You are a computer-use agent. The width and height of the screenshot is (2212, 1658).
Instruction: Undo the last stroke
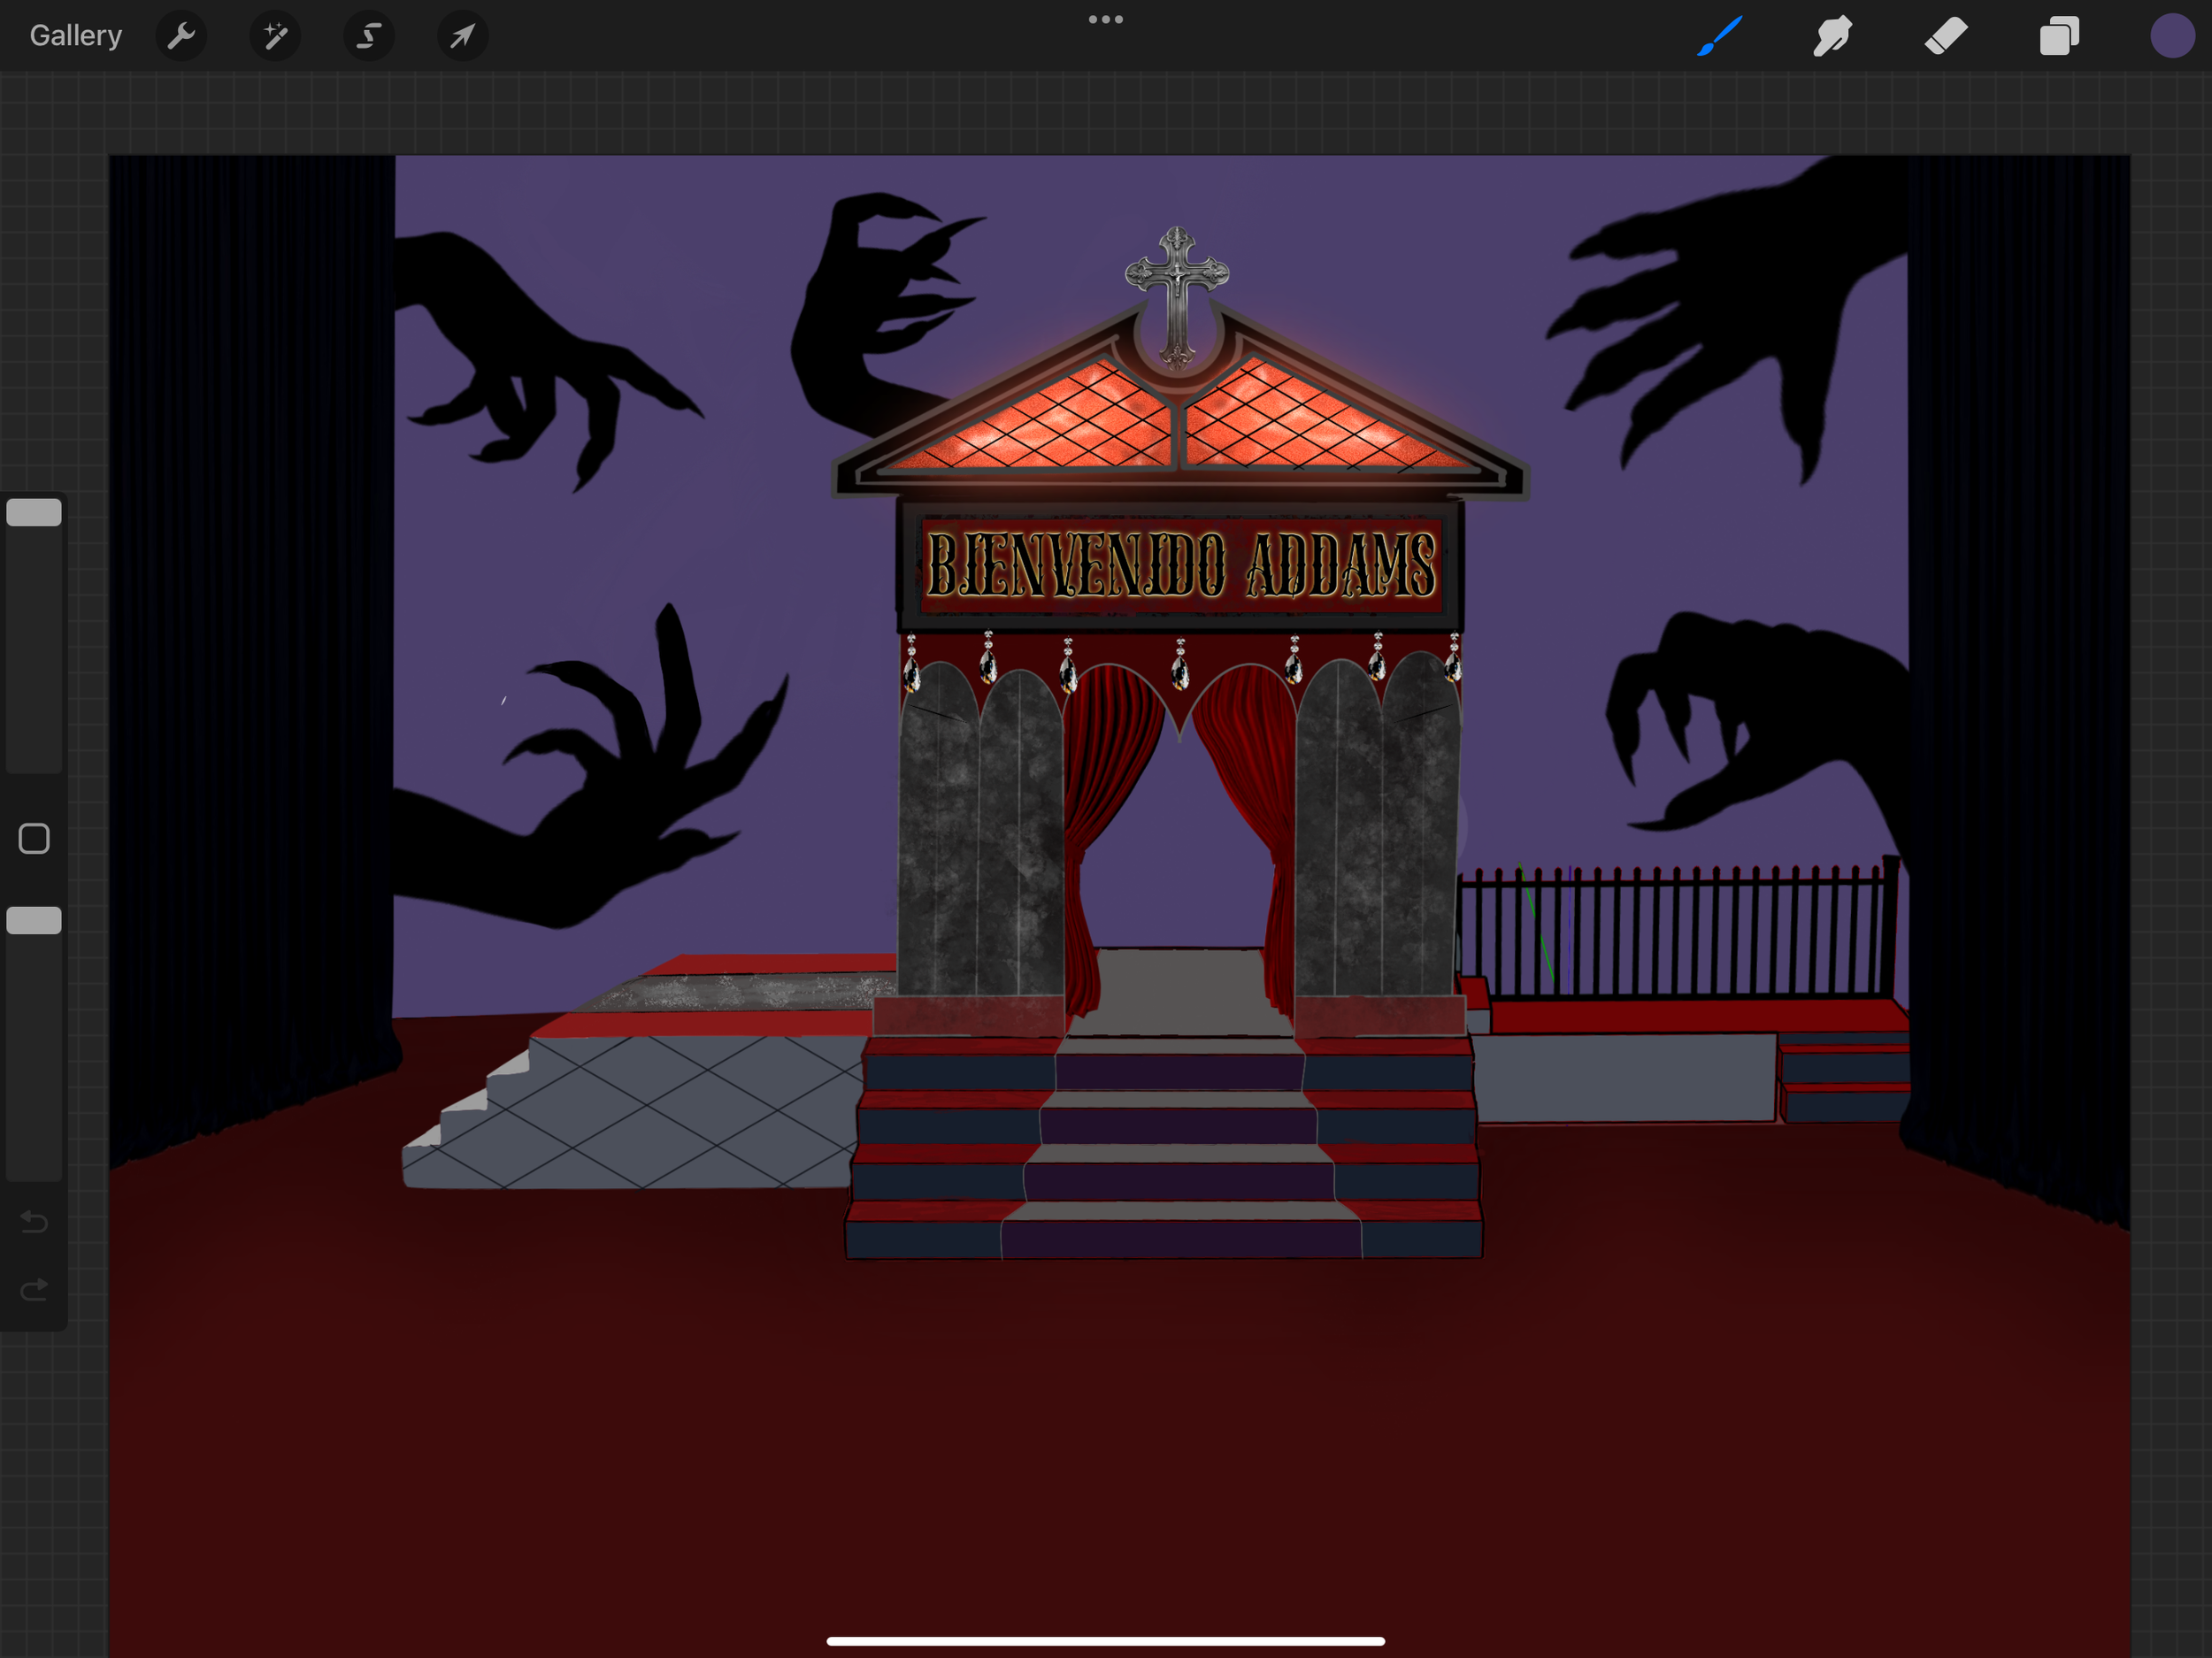coord(34,1222)
